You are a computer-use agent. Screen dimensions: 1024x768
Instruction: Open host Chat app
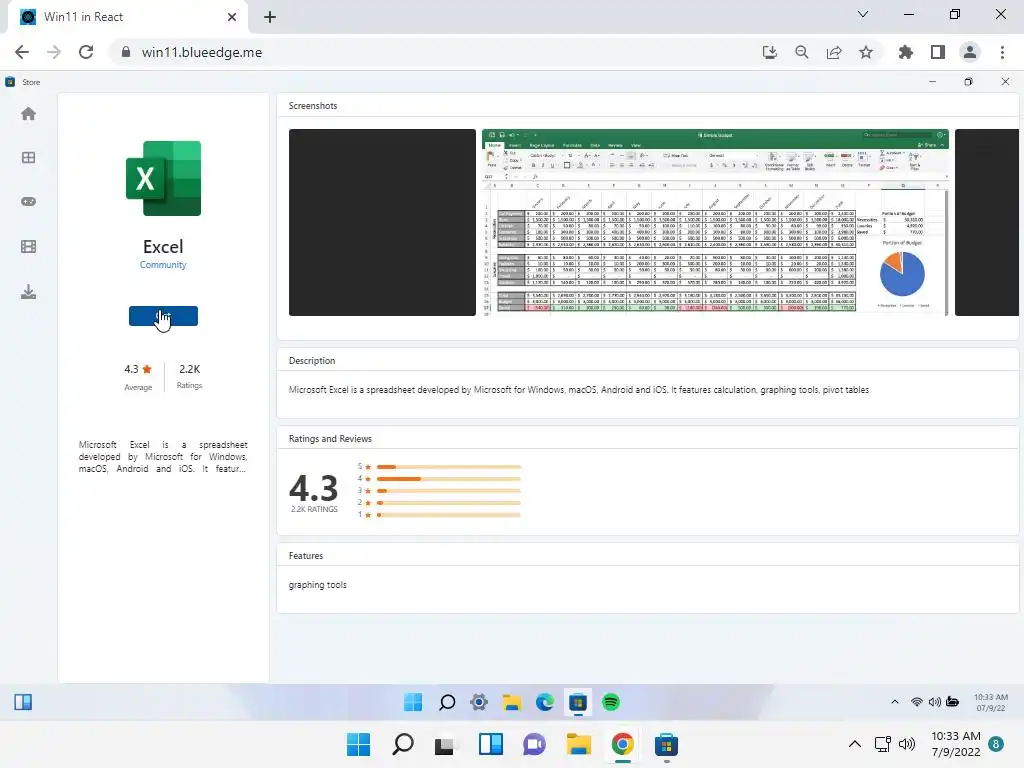coord(534,744)
